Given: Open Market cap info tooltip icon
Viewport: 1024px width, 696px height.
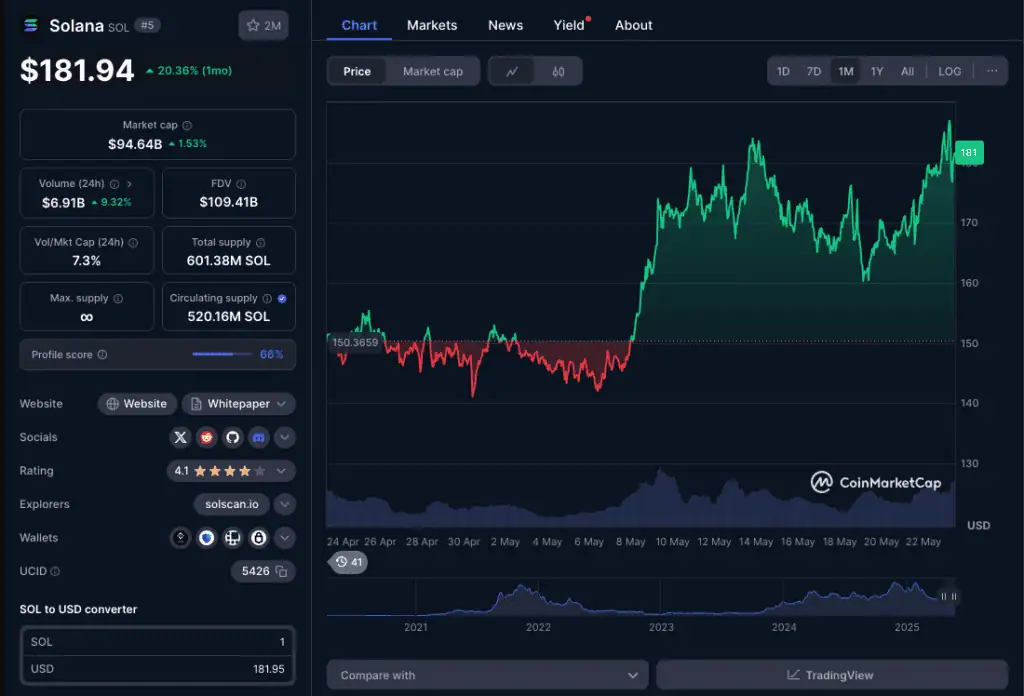Looking at the screenshot, I should [x=187, y=125].
